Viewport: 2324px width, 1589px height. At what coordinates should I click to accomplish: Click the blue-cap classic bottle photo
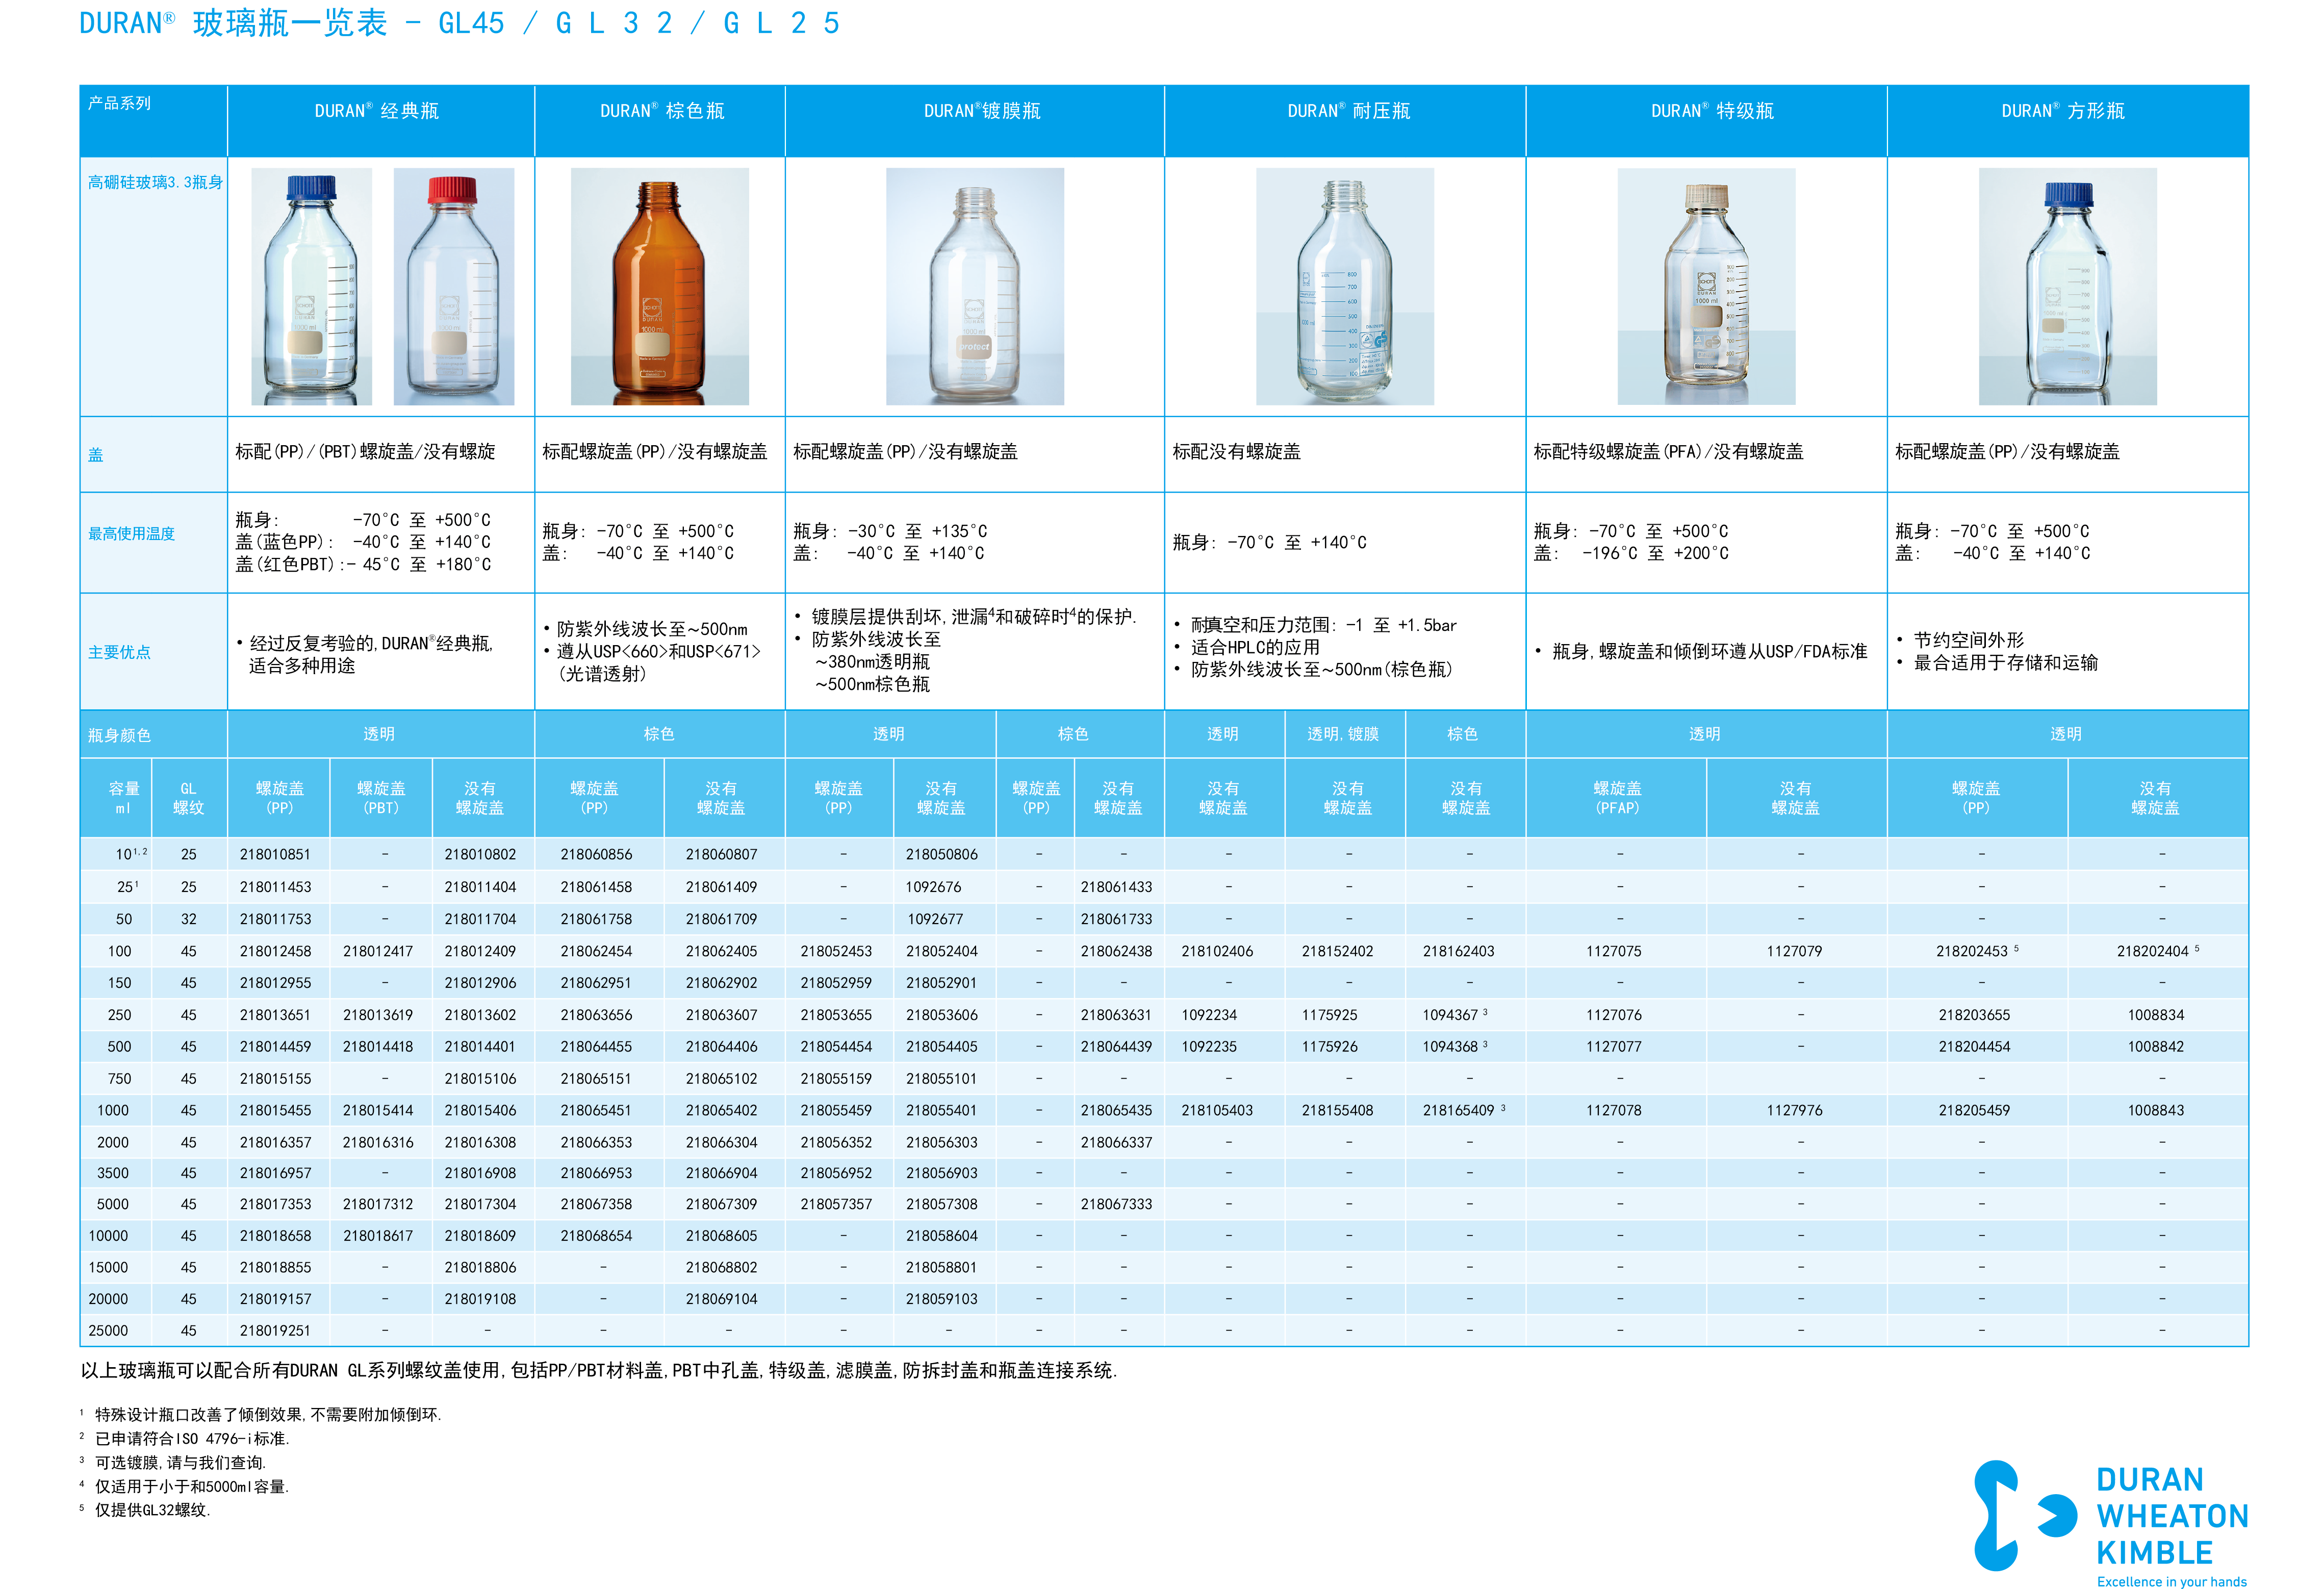[311, 286]
